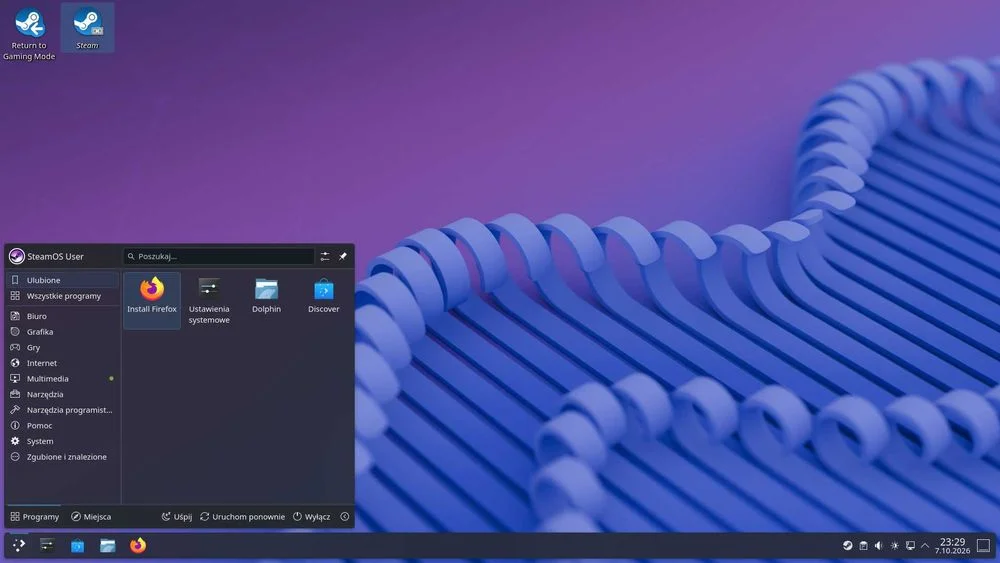Image resolution: width=1000 pixels, height=563 pixels.
Task: Open System Settings from the taskbar
Action: tap(47, 545)
